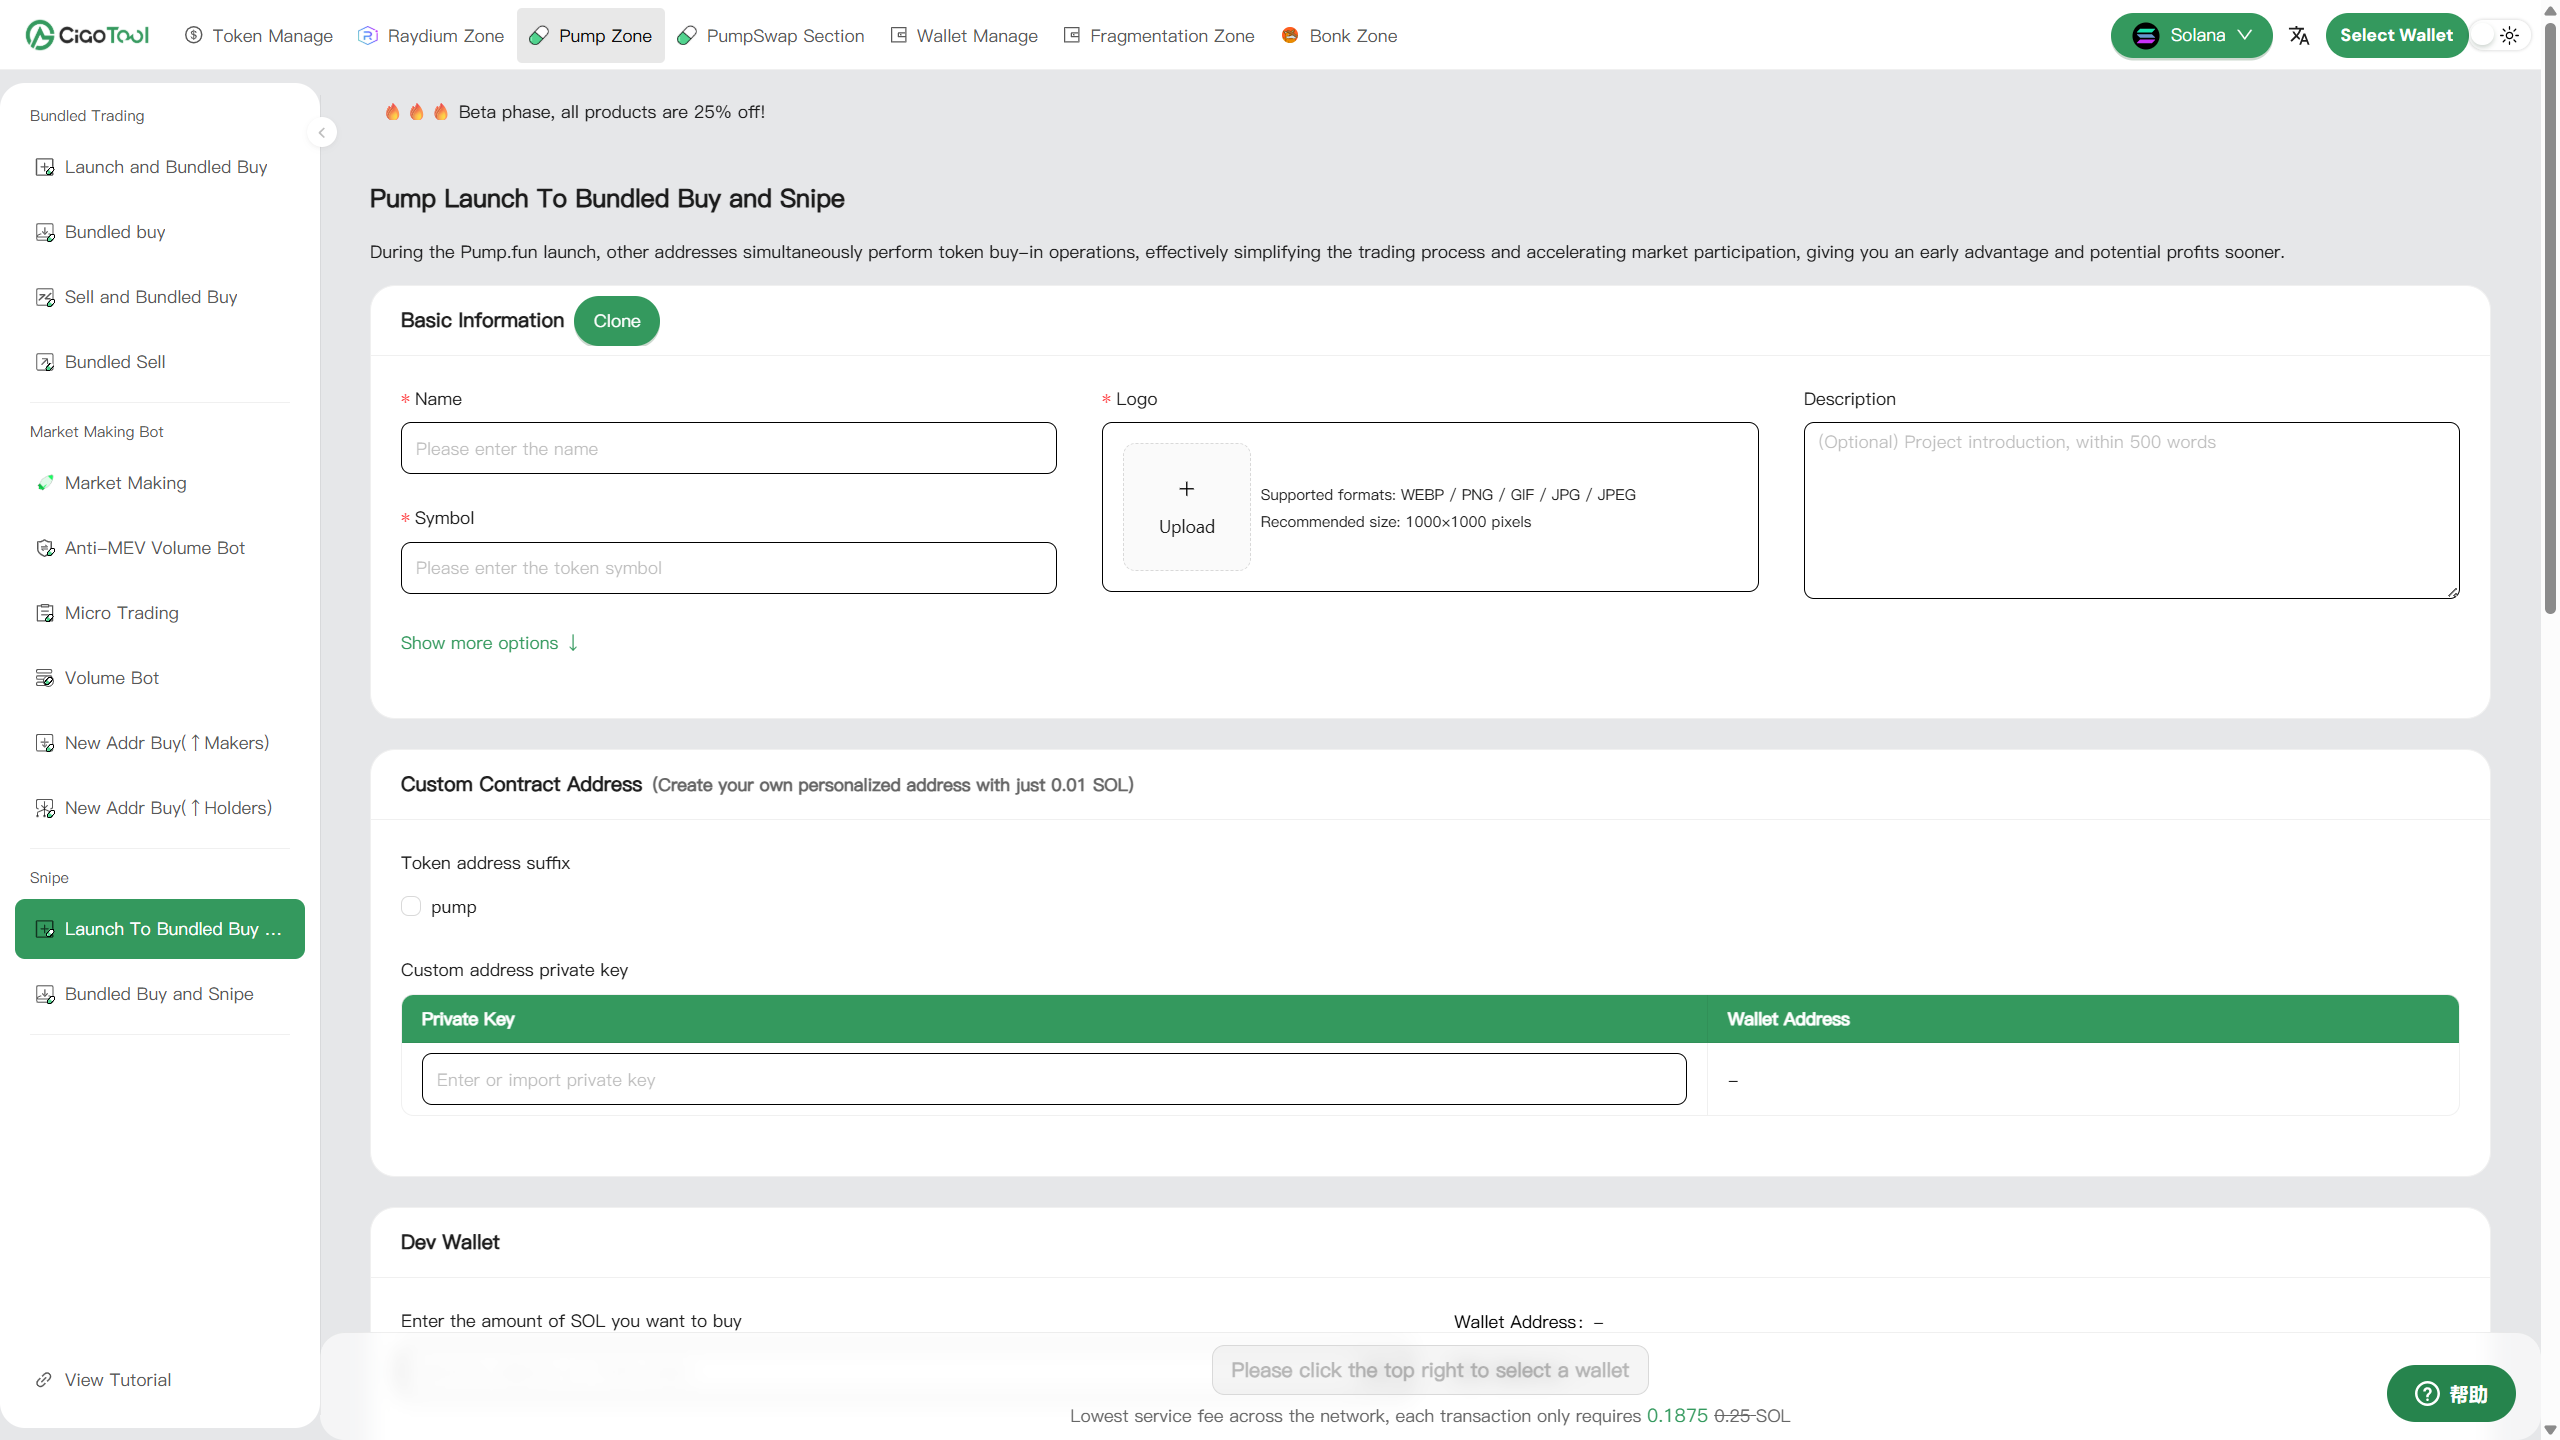The height and width of the screenshot is (1440, 2560).
Task: Collapse the sidebar with the chevron
Action: click(322, 132)
